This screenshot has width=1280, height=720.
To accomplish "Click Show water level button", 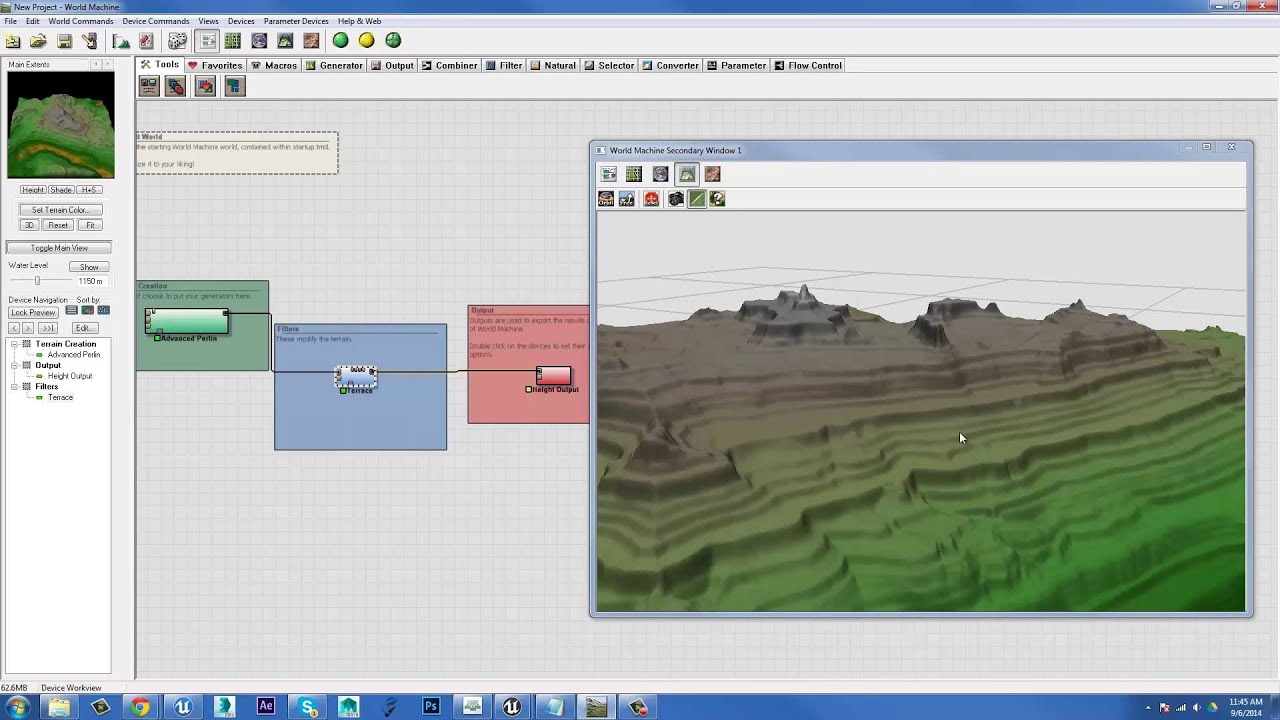I will (89, 267).
